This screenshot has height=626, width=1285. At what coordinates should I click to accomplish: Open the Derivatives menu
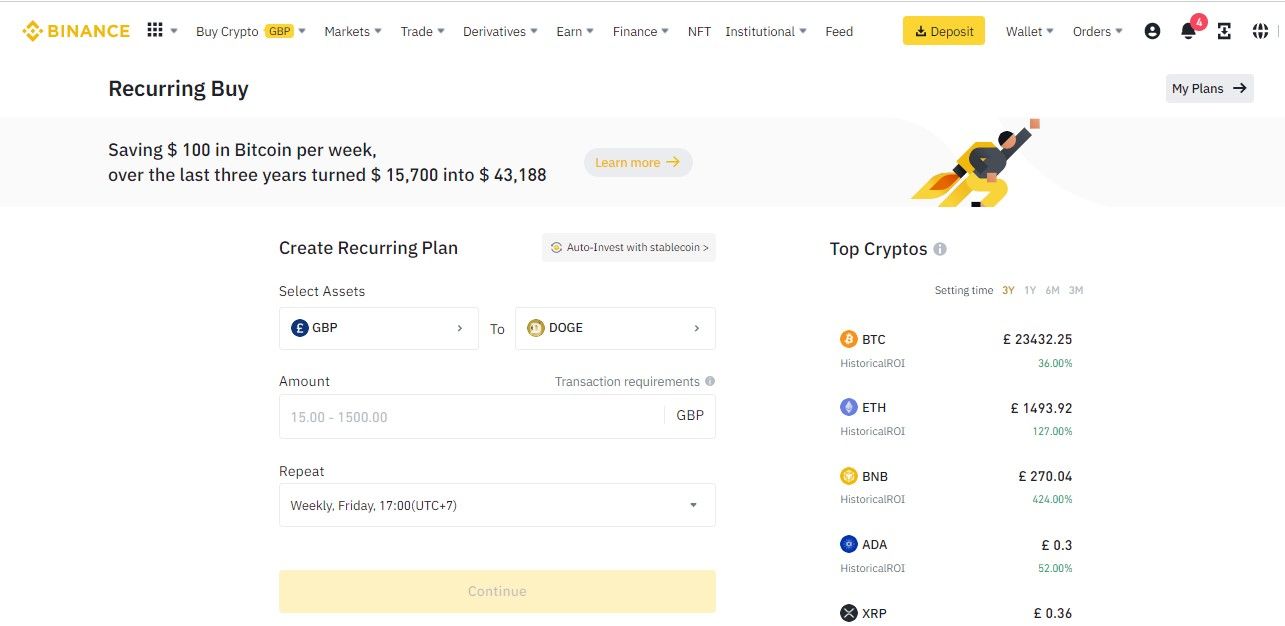(x=499, y=31)
